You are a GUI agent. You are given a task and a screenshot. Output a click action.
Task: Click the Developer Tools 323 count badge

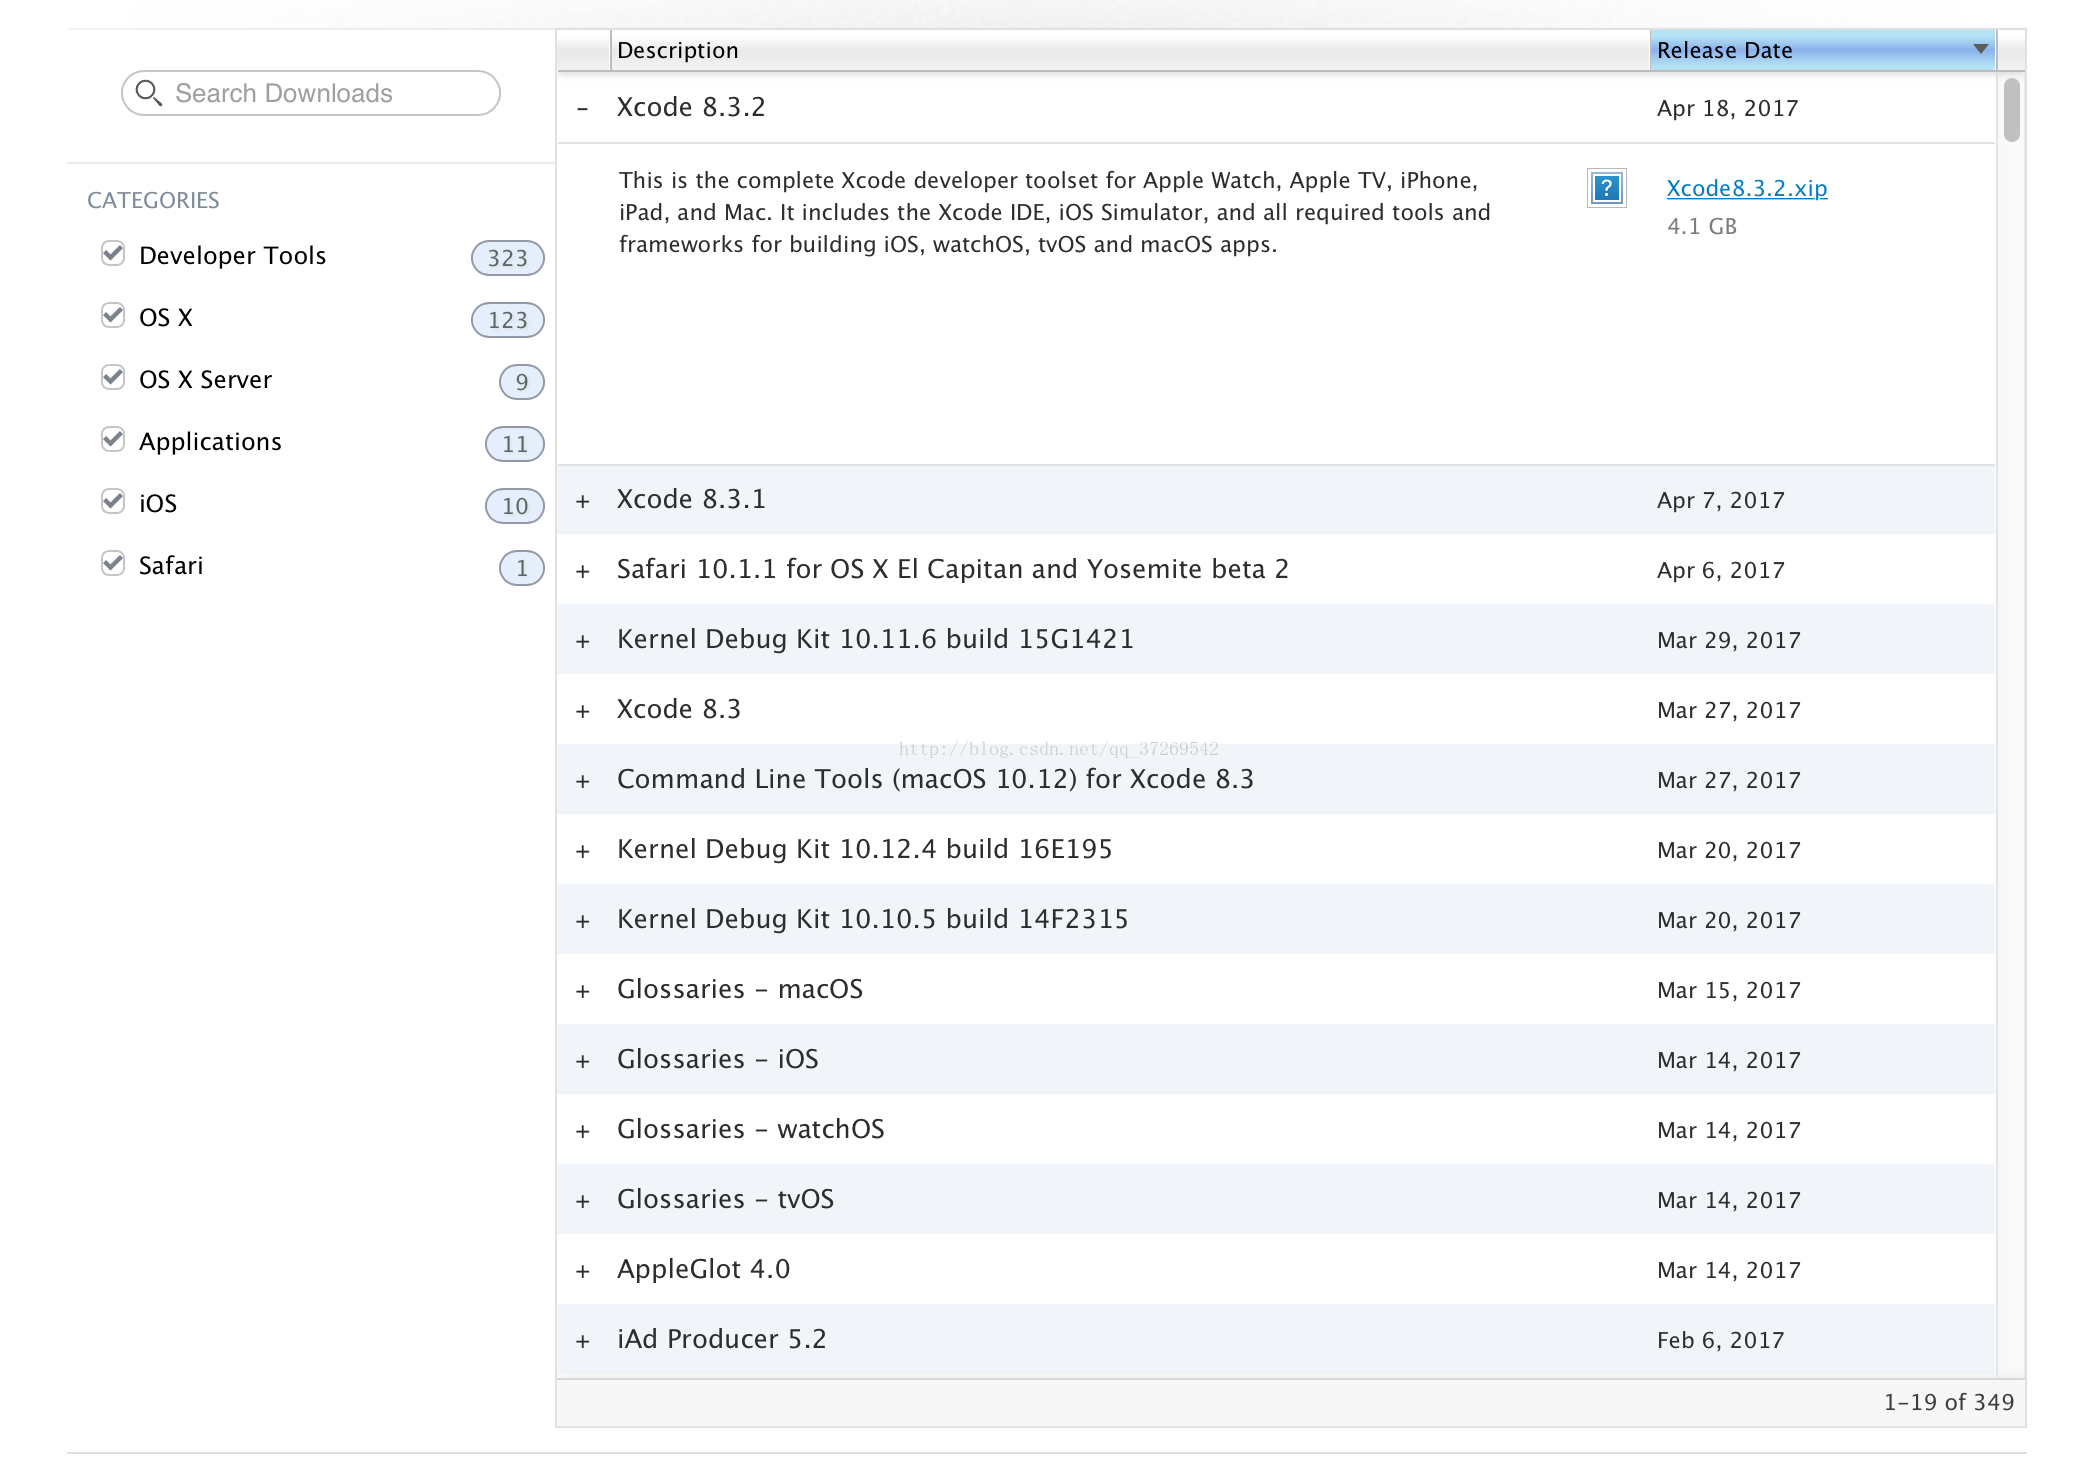[x=507, y=258]
